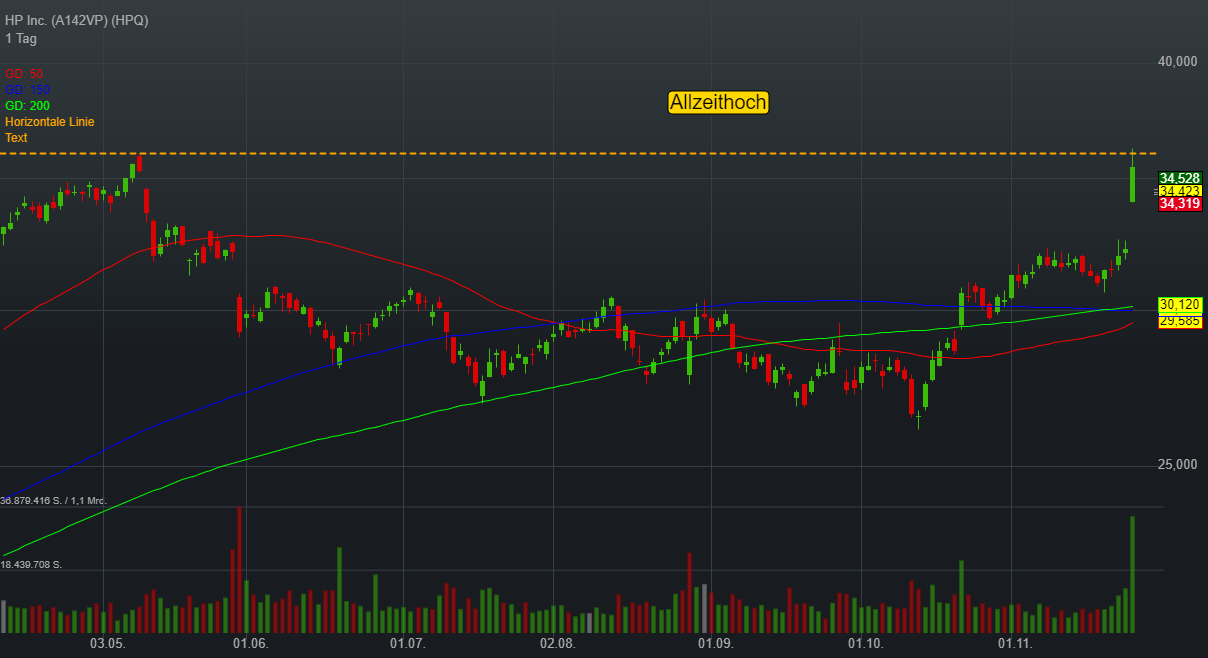Click the "01.07." date axis label
The height and width of the screenshot is (658, 1208).
pyautogui.click(x=408, y=644)
